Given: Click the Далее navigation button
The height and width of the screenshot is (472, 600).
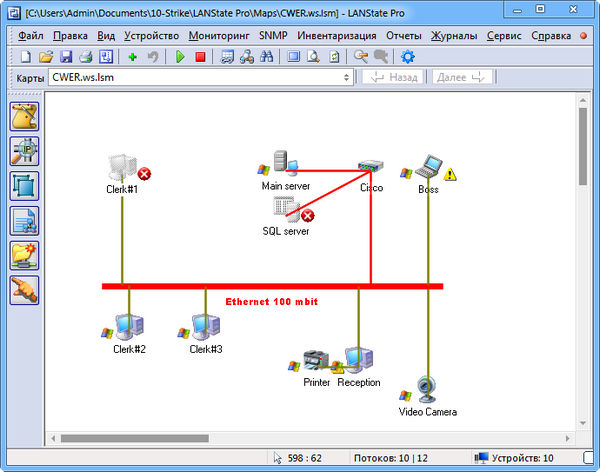Looking at the screenshot, I should click(460, 77).
